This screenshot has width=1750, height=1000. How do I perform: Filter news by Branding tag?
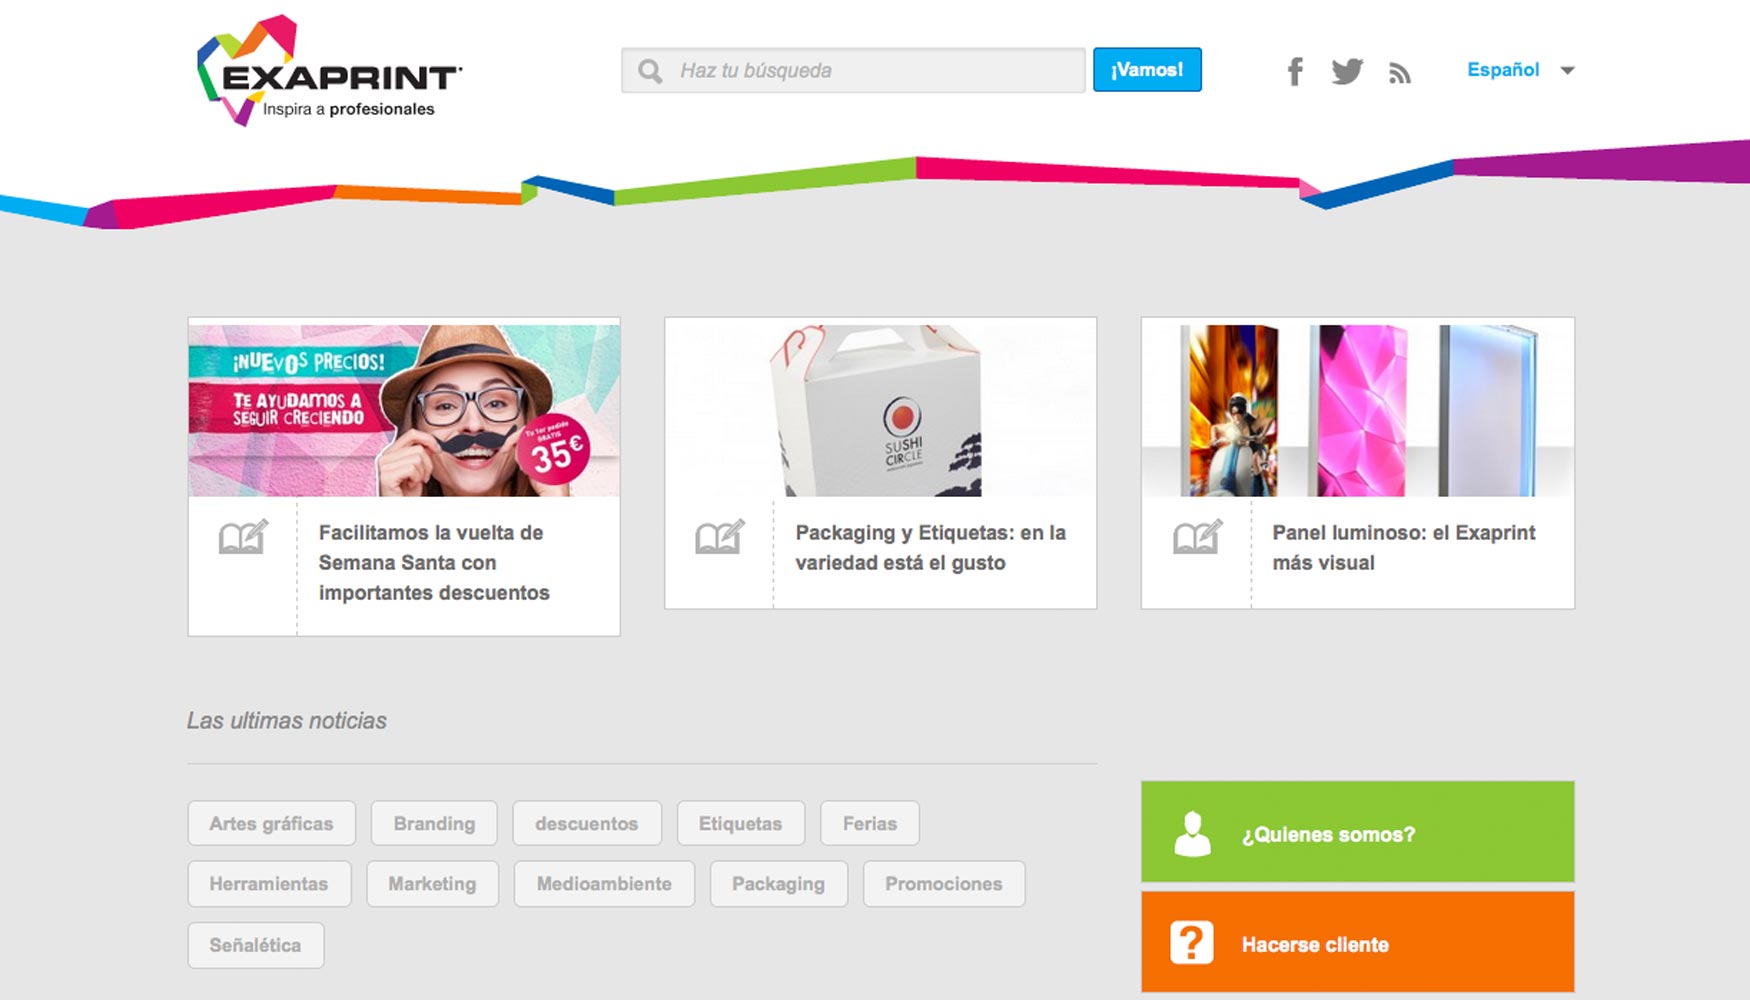tap(434, 823)
